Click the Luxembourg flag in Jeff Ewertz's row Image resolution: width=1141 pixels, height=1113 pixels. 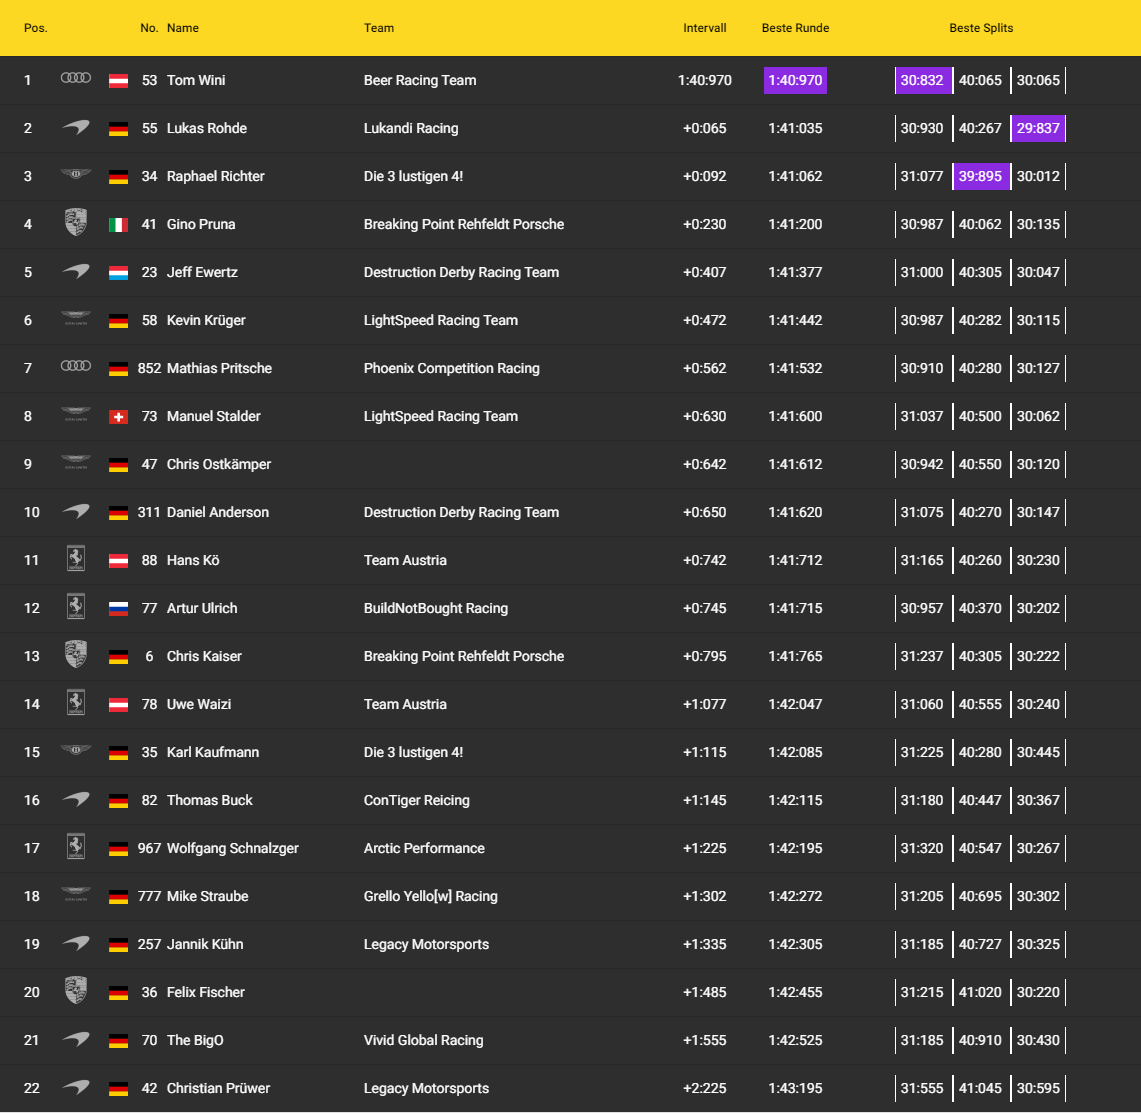(x=118, y=273)
